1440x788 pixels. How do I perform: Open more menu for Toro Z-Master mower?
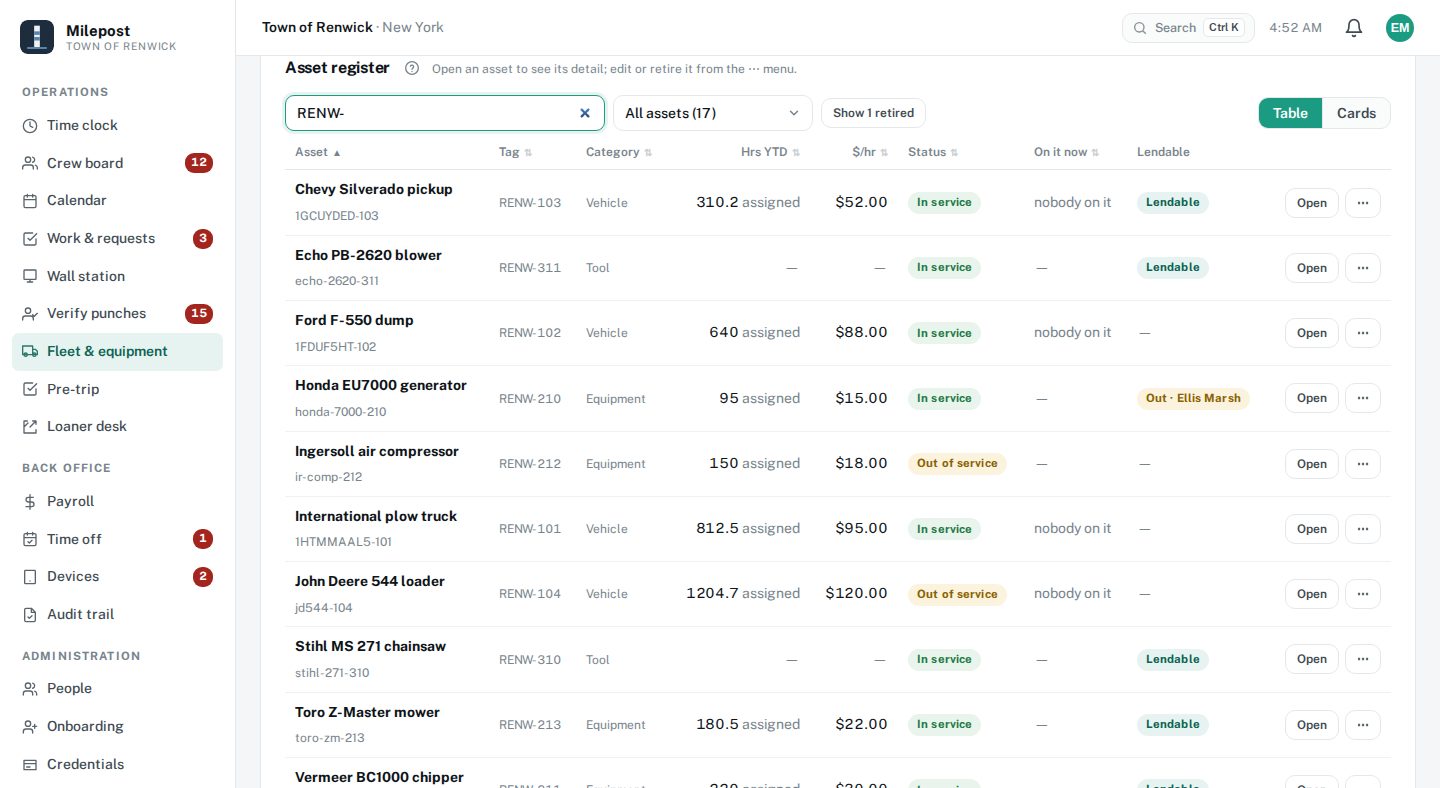[1363, 725]
